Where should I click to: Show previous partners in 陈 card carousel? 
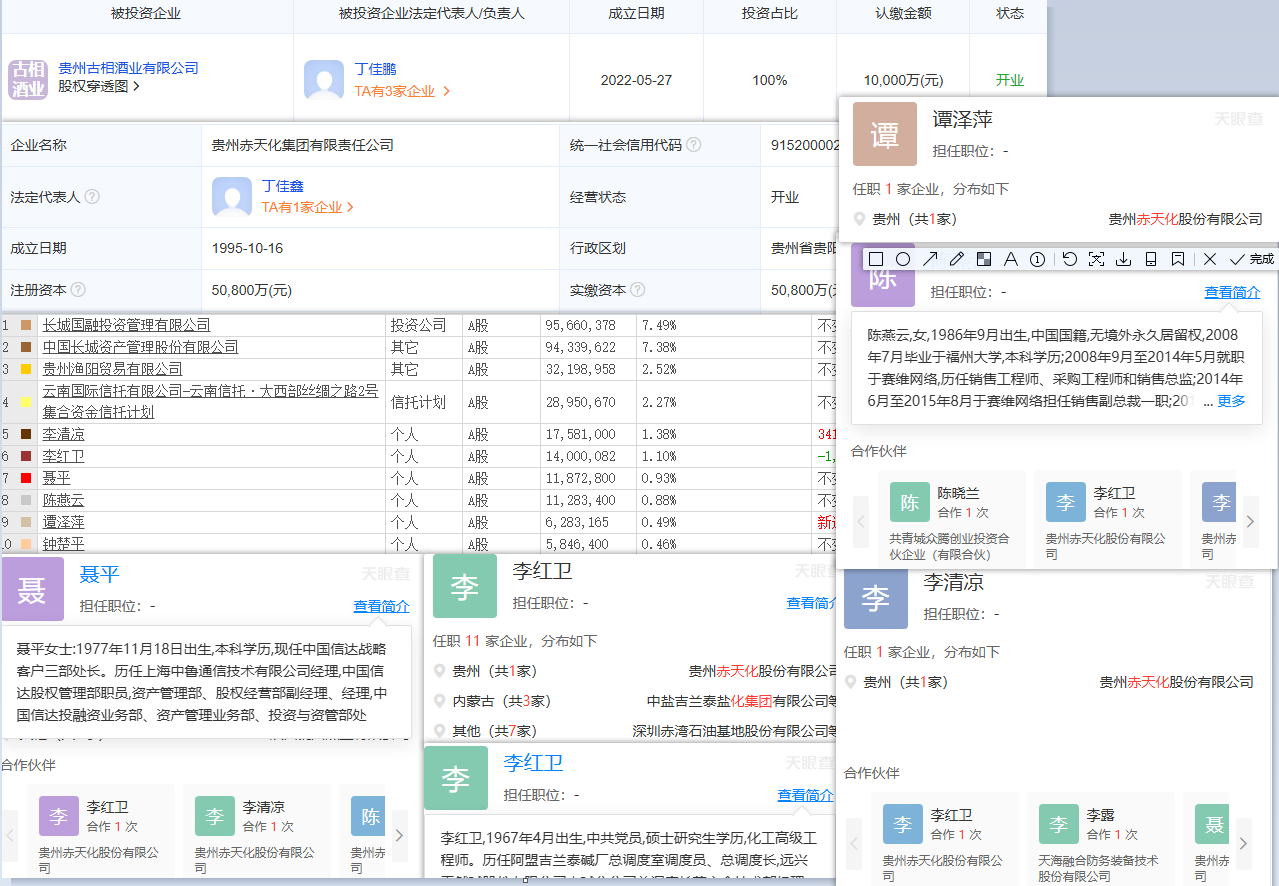click(x=861, y=521)
